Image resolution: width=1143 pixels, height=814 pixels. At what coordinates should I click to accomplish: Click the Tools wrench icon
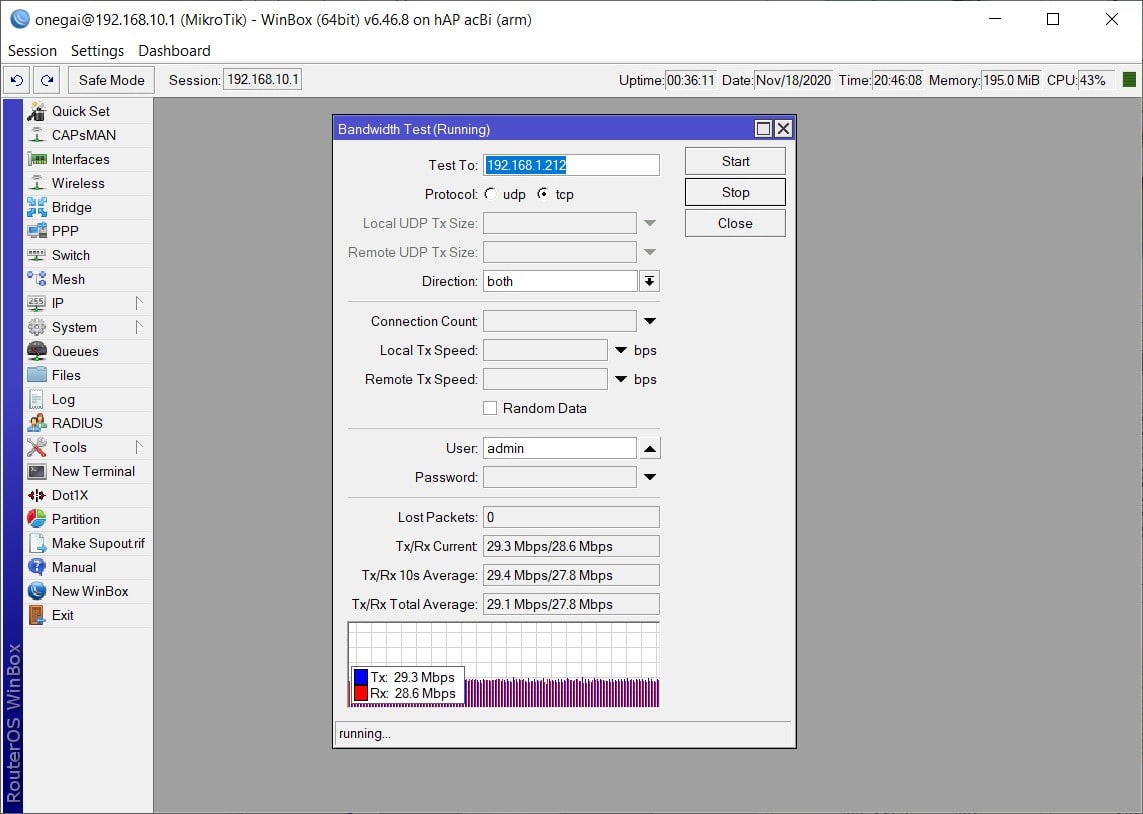pos(36,447)
